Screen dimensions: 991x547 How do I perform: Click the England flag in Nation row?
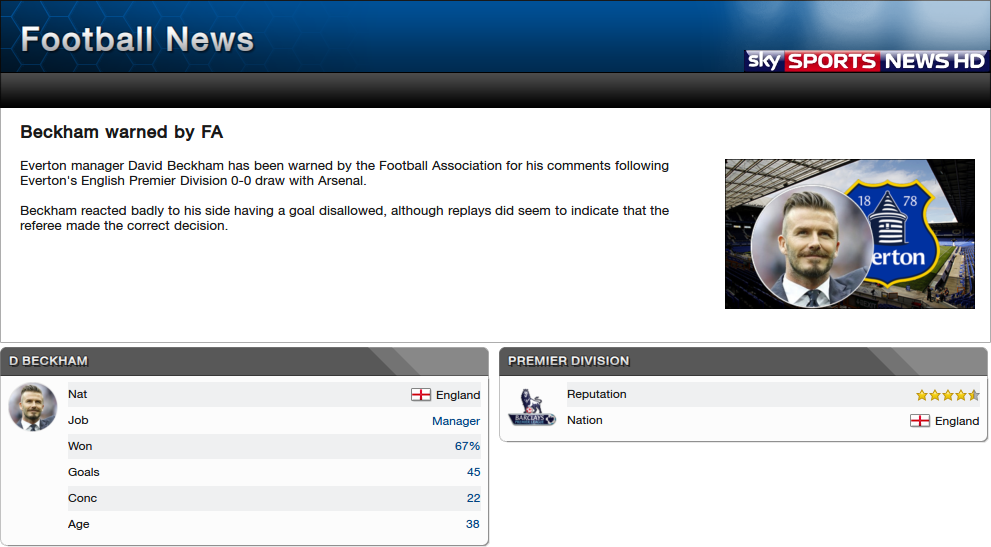[x=920, y=421]
